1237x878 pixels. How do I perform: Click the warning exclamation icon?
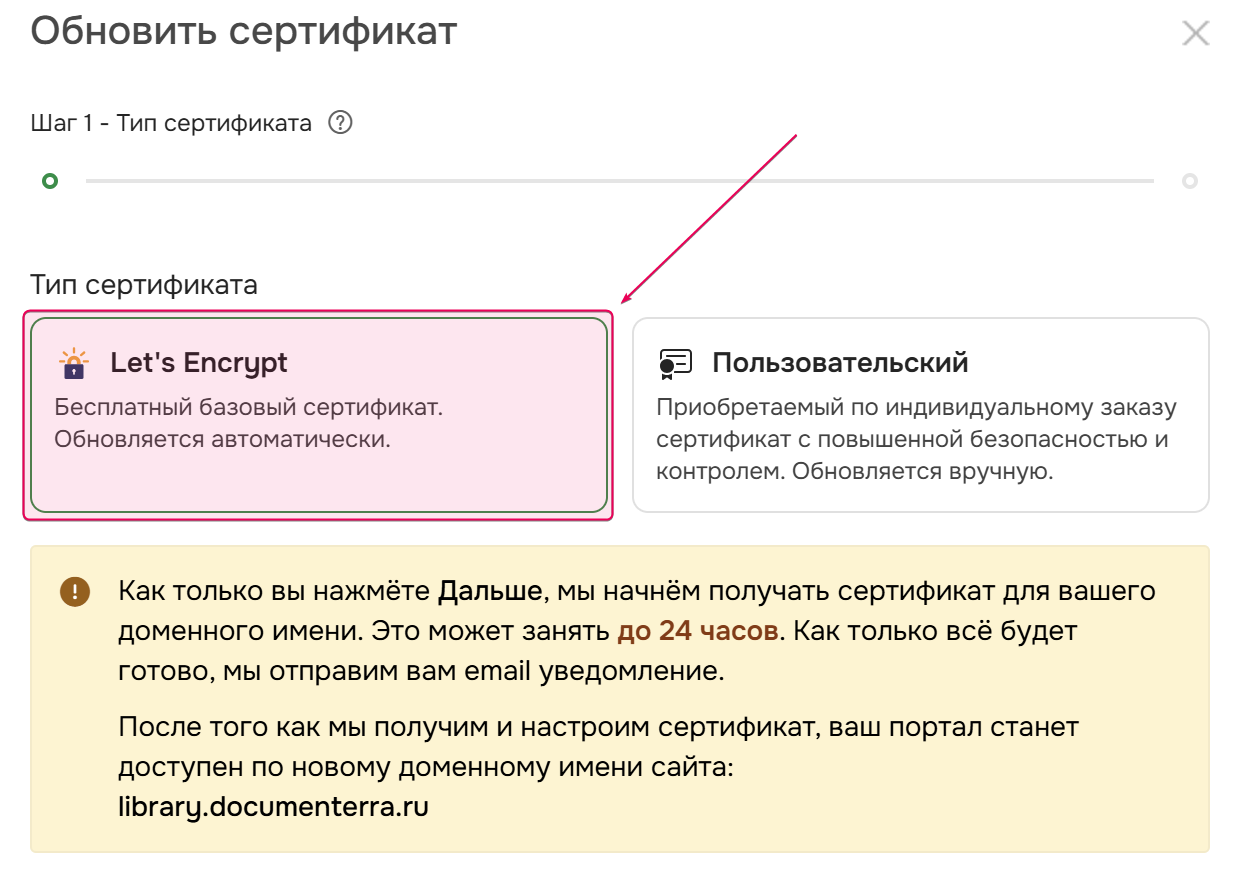pos(75,591)
